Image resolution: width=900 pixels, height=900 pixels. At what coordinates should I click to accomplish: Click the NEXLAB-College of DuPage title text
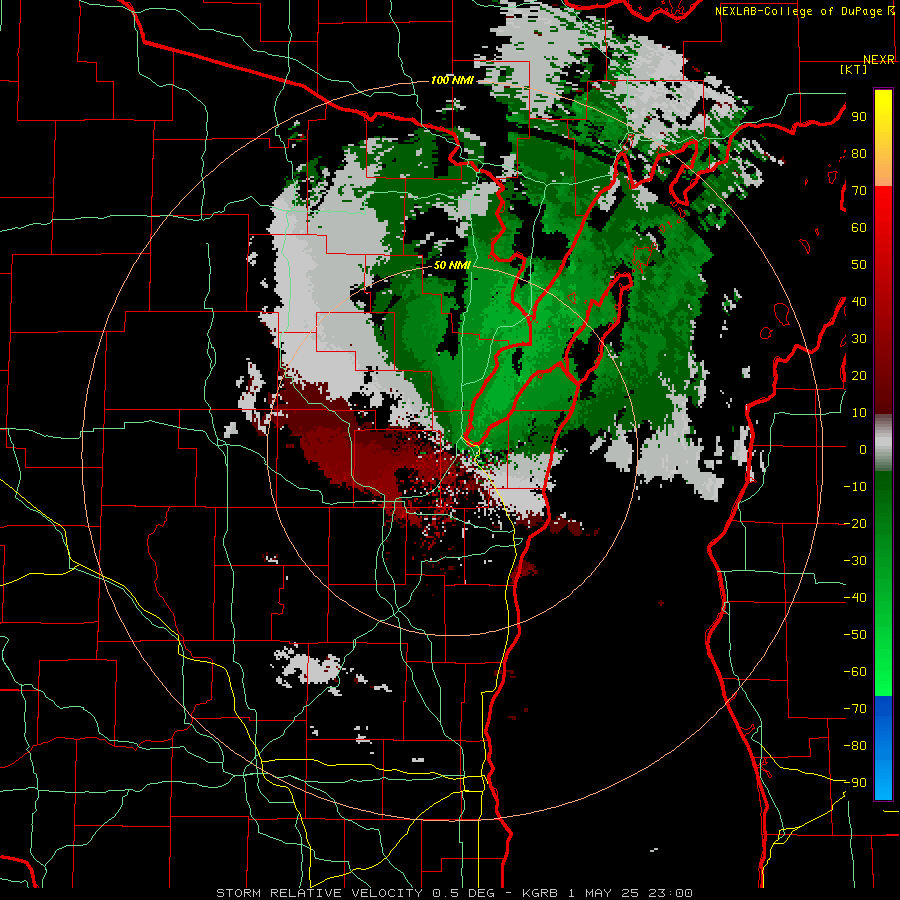coord(800,11)
